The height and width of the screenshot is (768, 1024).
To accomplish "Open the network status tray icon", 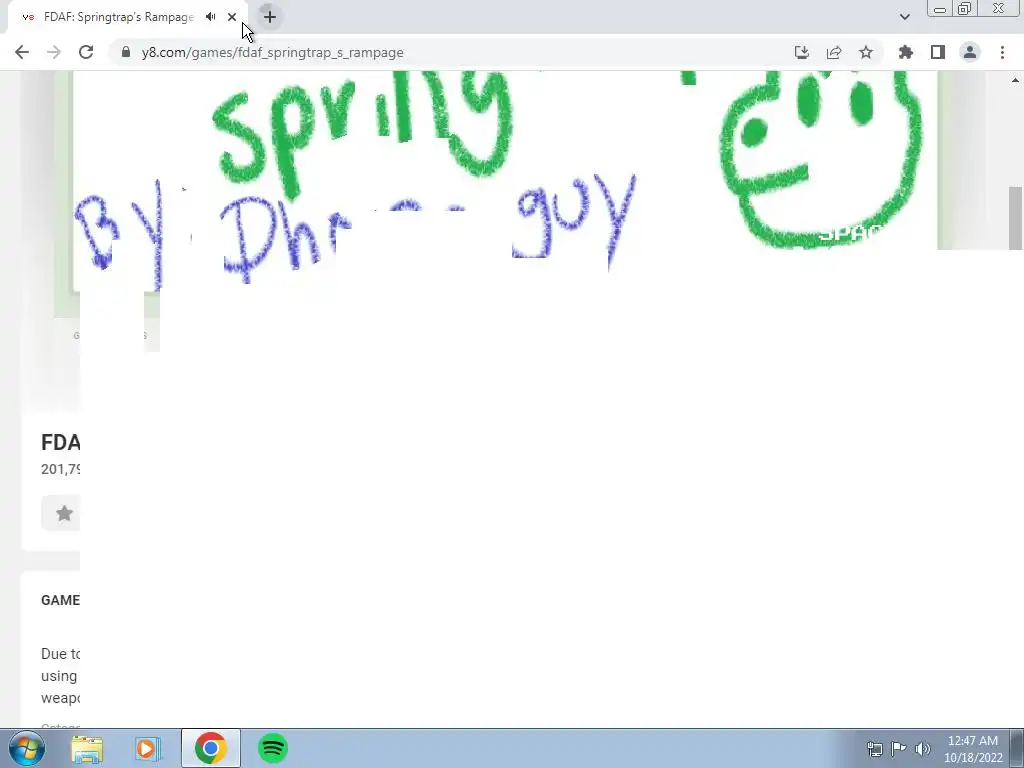I will (874, 749).
